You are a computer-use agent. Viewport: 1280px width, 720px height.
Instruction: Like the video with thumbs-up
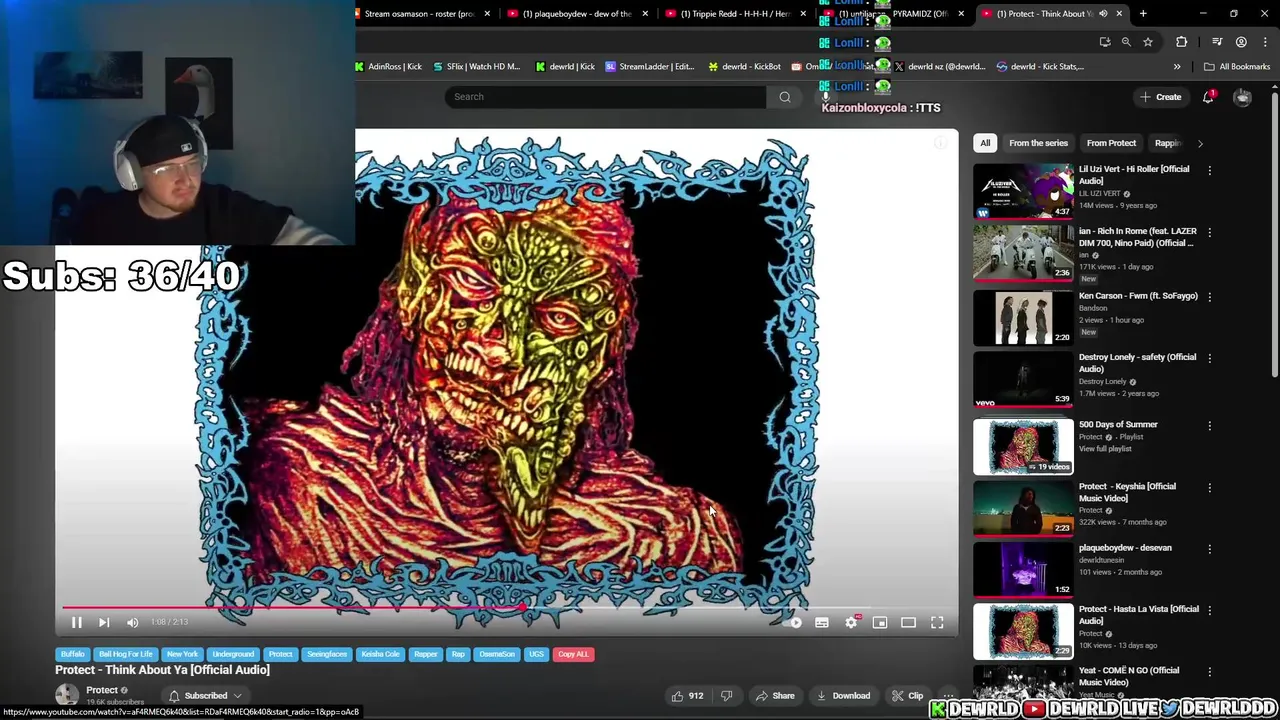688,696
